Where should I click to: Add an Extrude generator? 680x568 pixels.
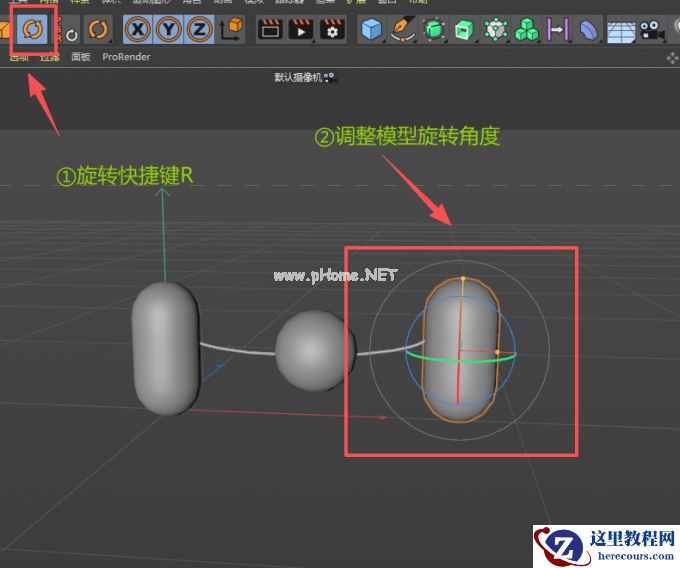[x=464, y=30]
